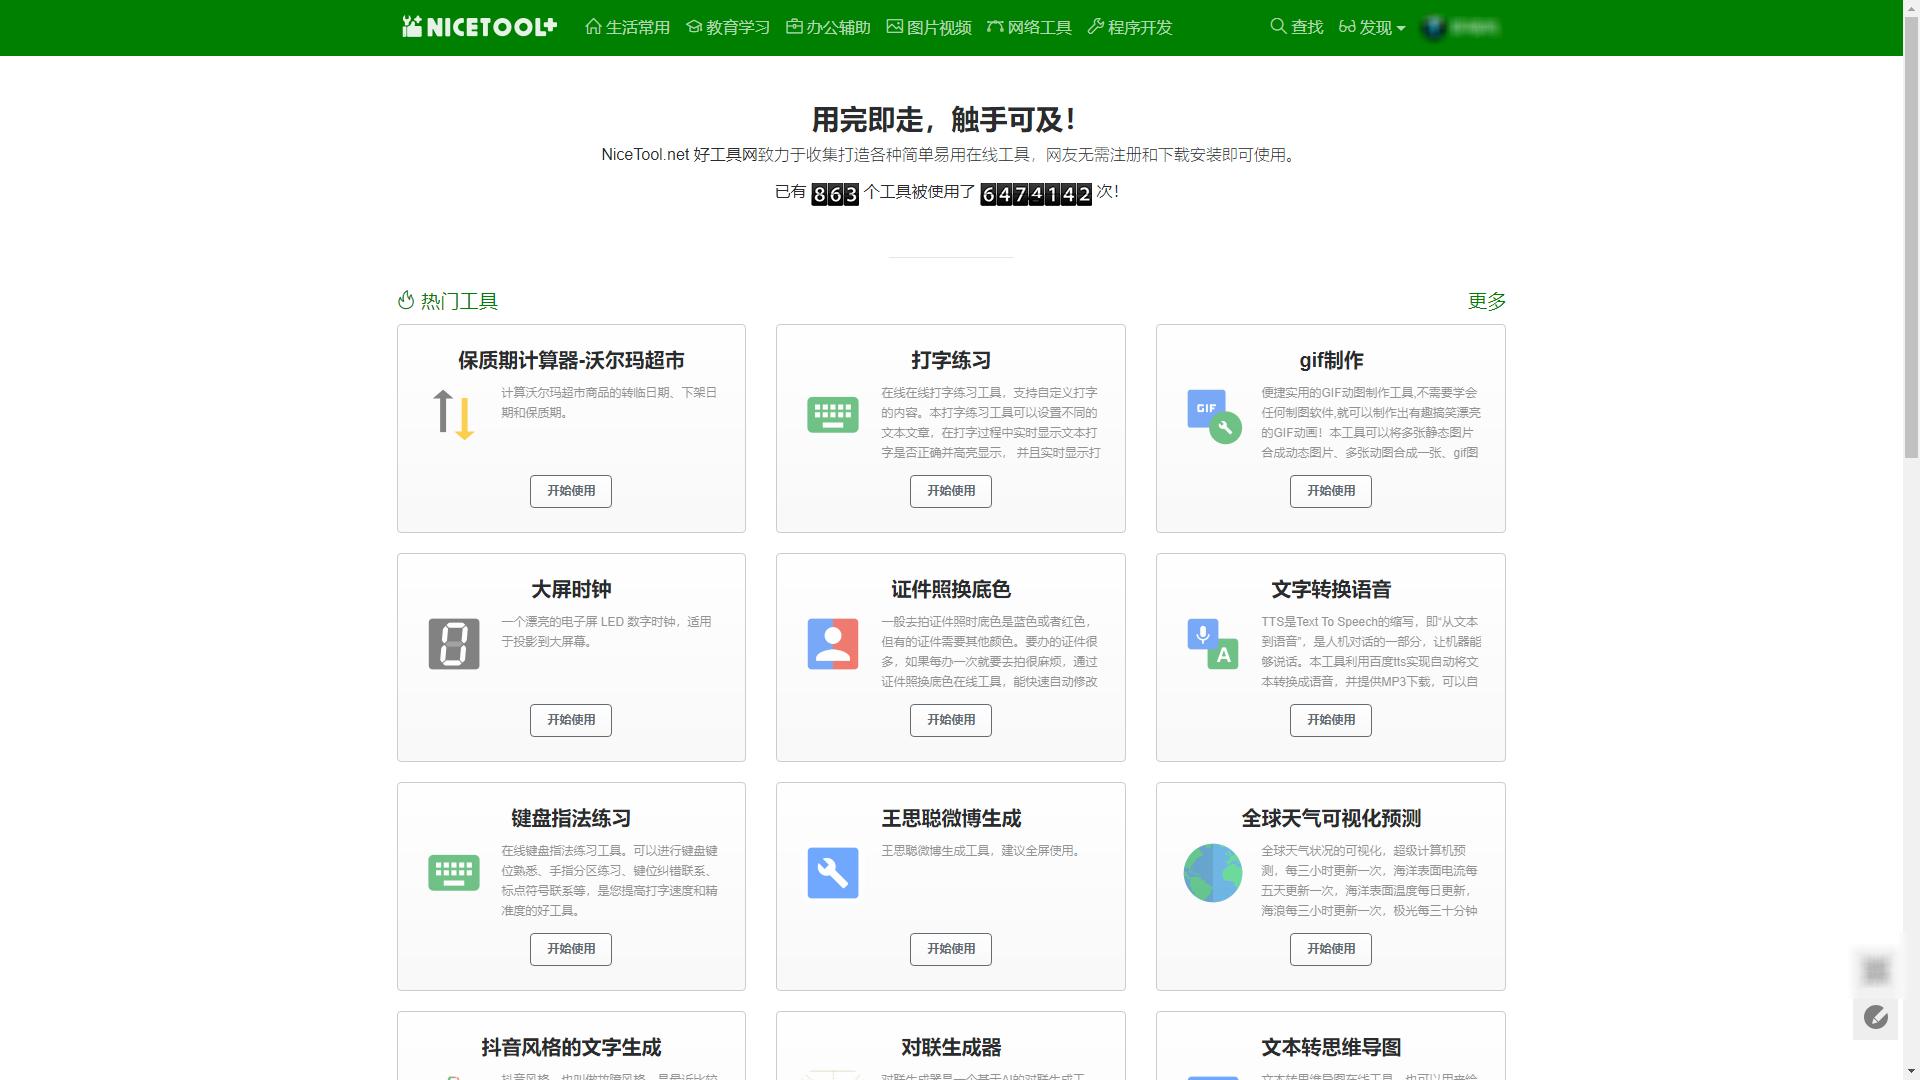Click the GIF icon on gif制作 card
This screenshot has height=1080, width=1920.
click(x=1213, y=414)
